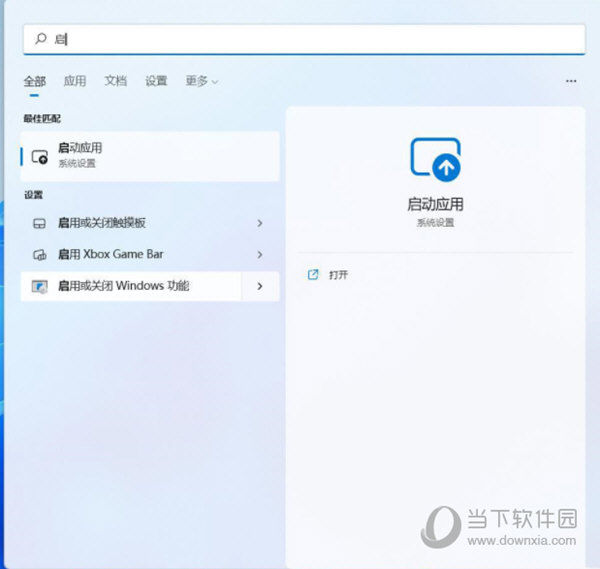Select the 全部 tab
The height and width of the screenshot is (569, 600).
(34, 81)
